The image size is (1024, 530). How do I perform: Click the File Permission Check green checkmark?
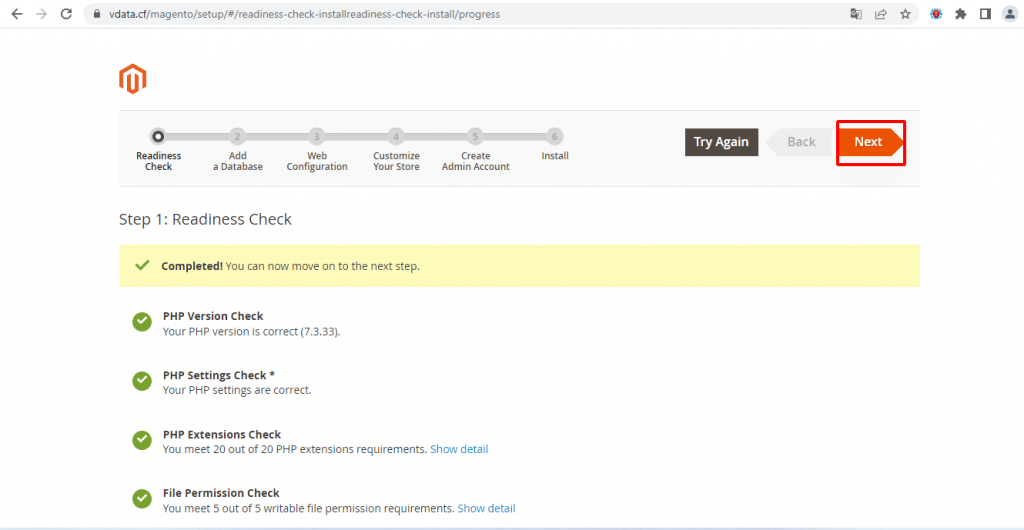[x=142, y=499]
